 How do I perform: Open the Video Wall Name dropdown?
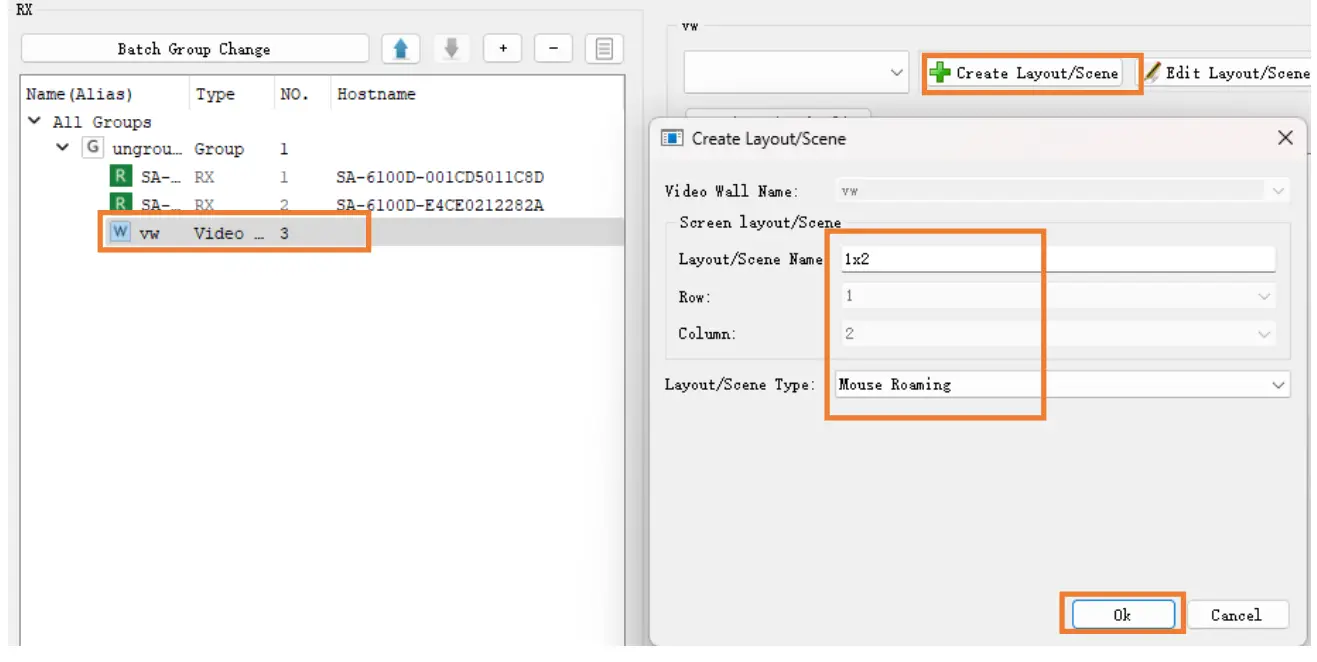(x=1062, y=191)
